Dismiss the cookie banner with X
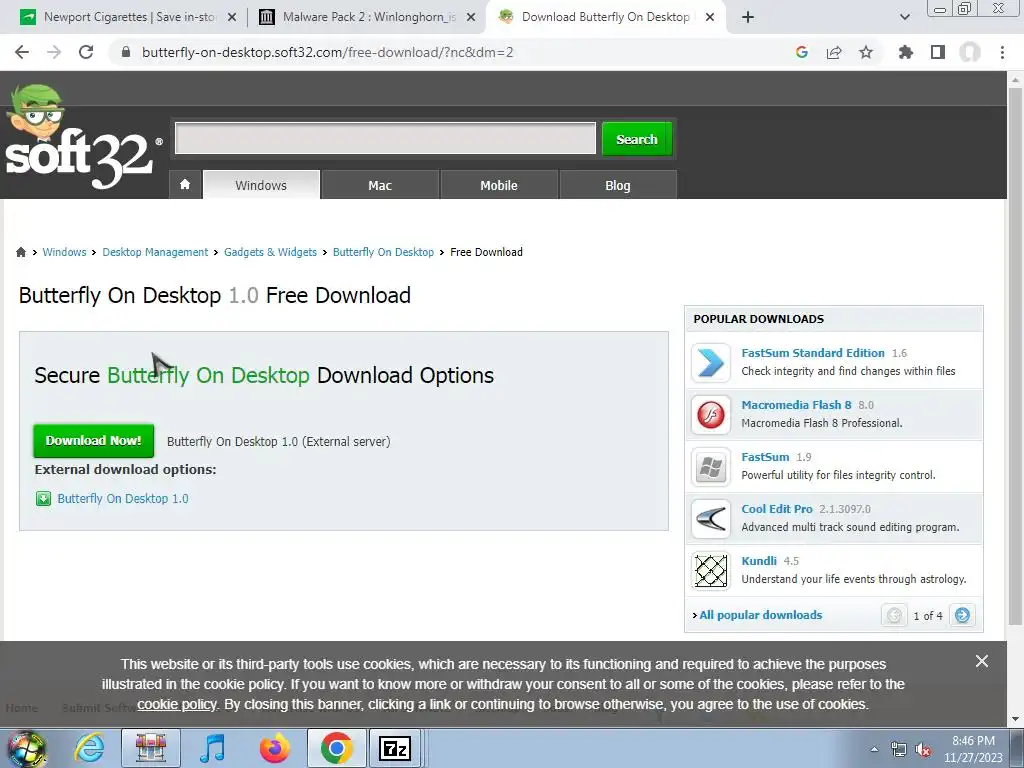Screen dimensions: 1024x768 point(982,661)
